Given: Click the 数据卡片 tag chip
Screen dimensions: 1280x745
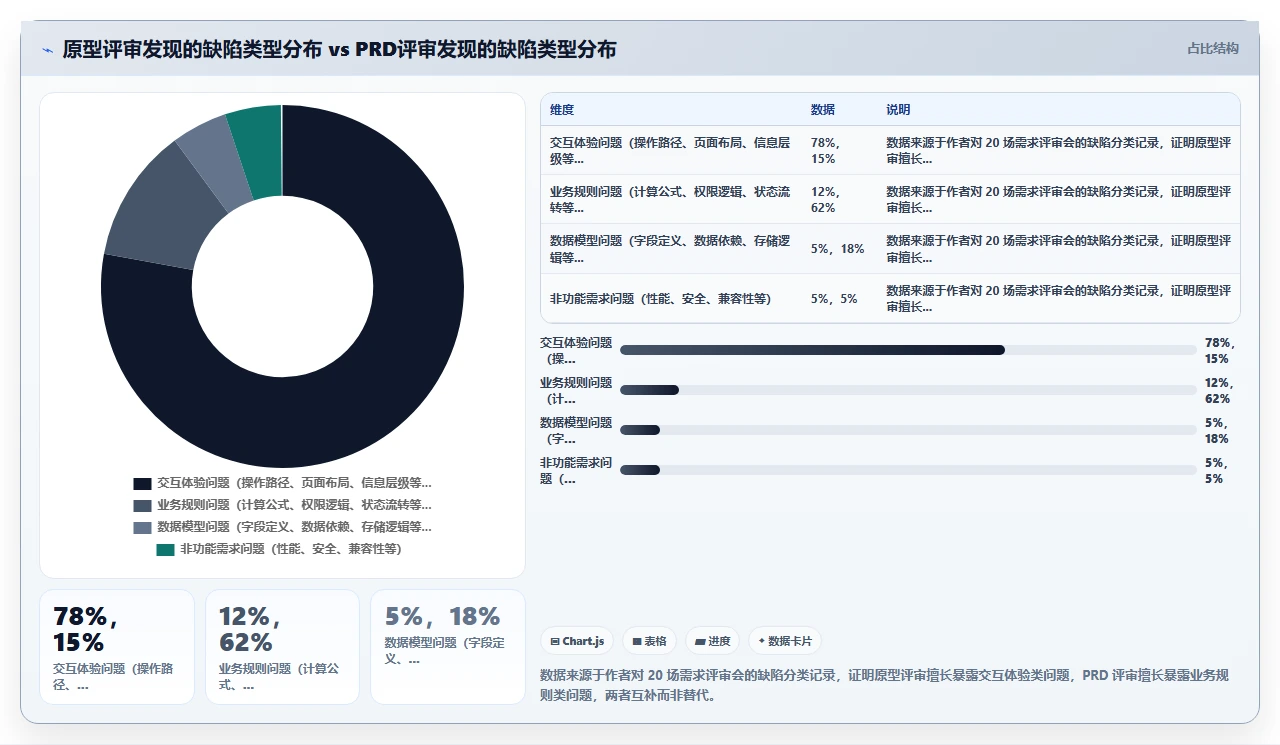Looking at the screenshot, I should [785, 641].
